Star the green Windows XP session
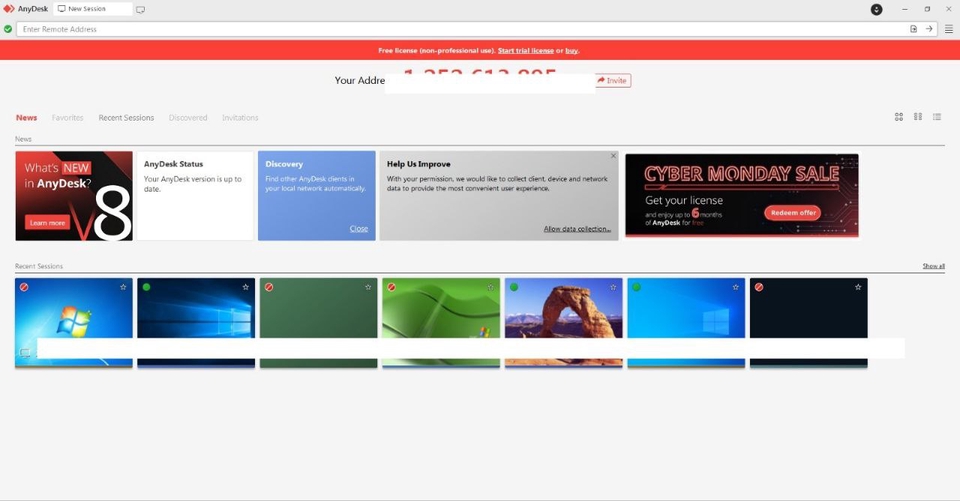This screenshot has width=960, height=501. [490, 287]
